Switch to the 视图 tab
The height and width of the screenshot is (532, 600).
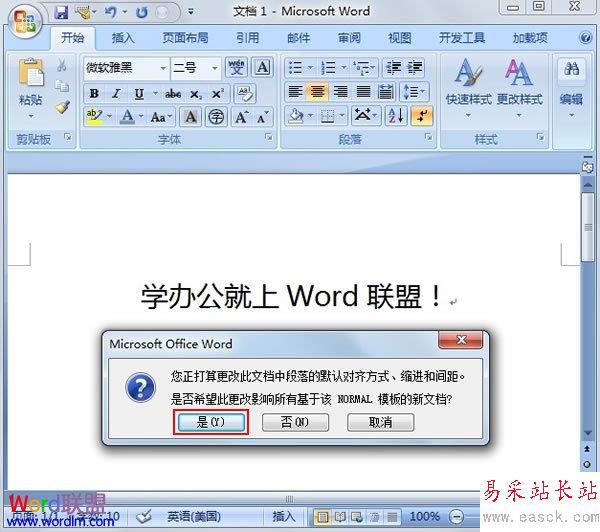point(399,38)
